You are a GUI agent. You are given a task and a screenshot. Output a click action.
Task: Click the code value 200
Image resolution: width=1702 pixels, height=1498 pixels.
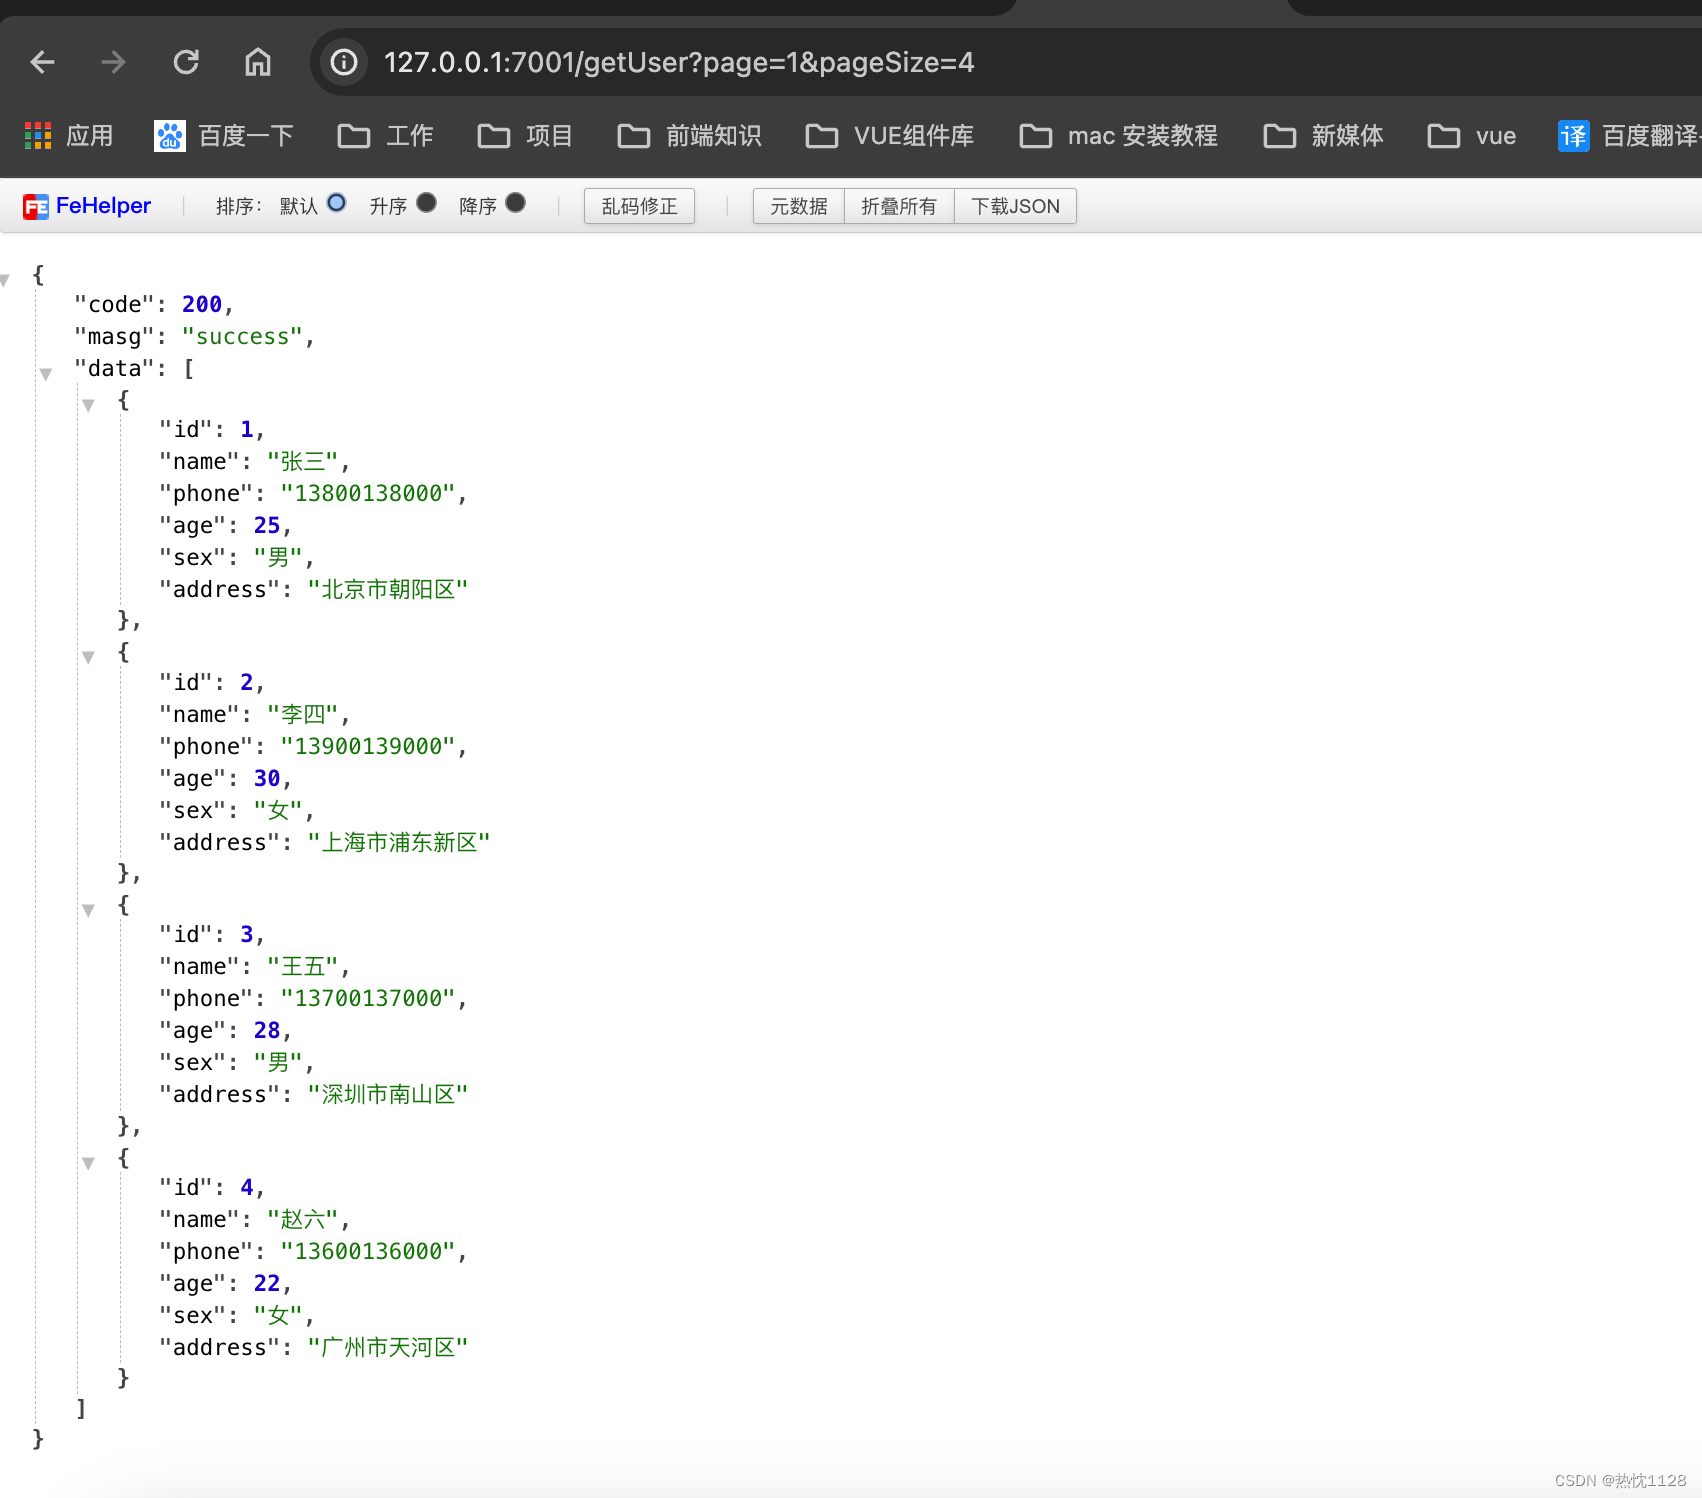pos(202,304)
